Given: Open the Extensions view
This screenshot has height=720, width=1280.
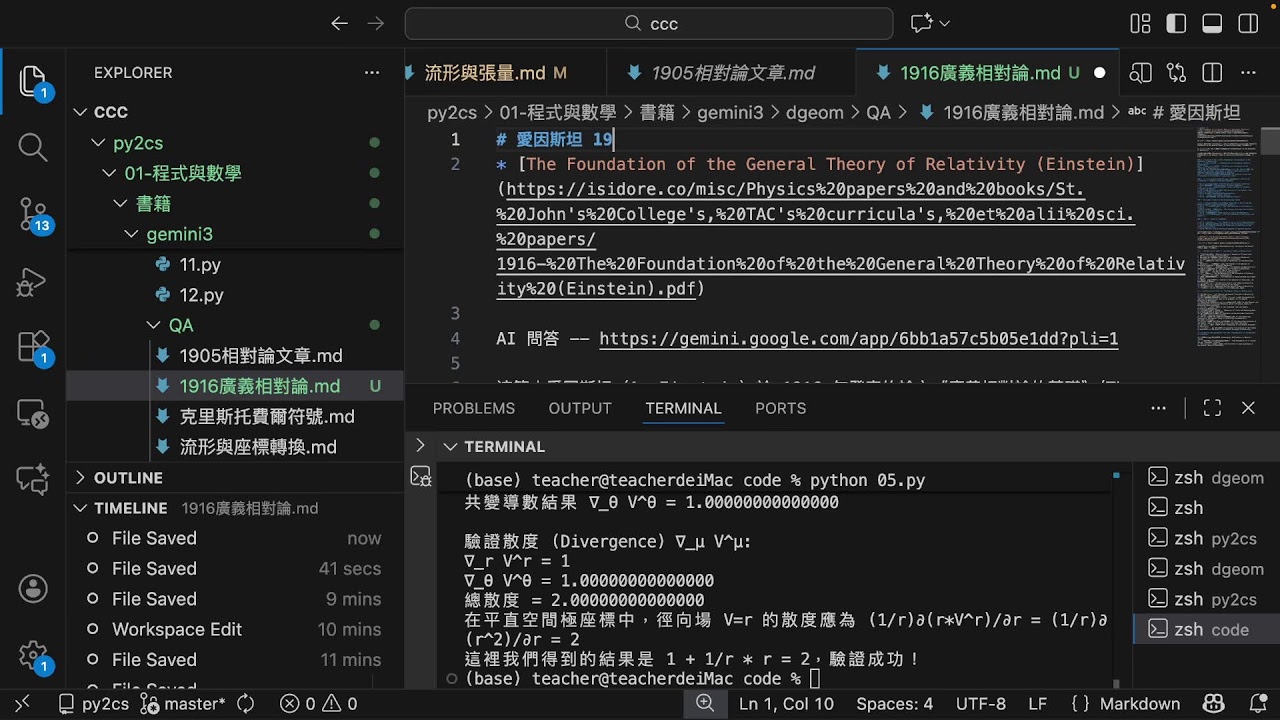Looking at the screenshot, I should [33, 347].
